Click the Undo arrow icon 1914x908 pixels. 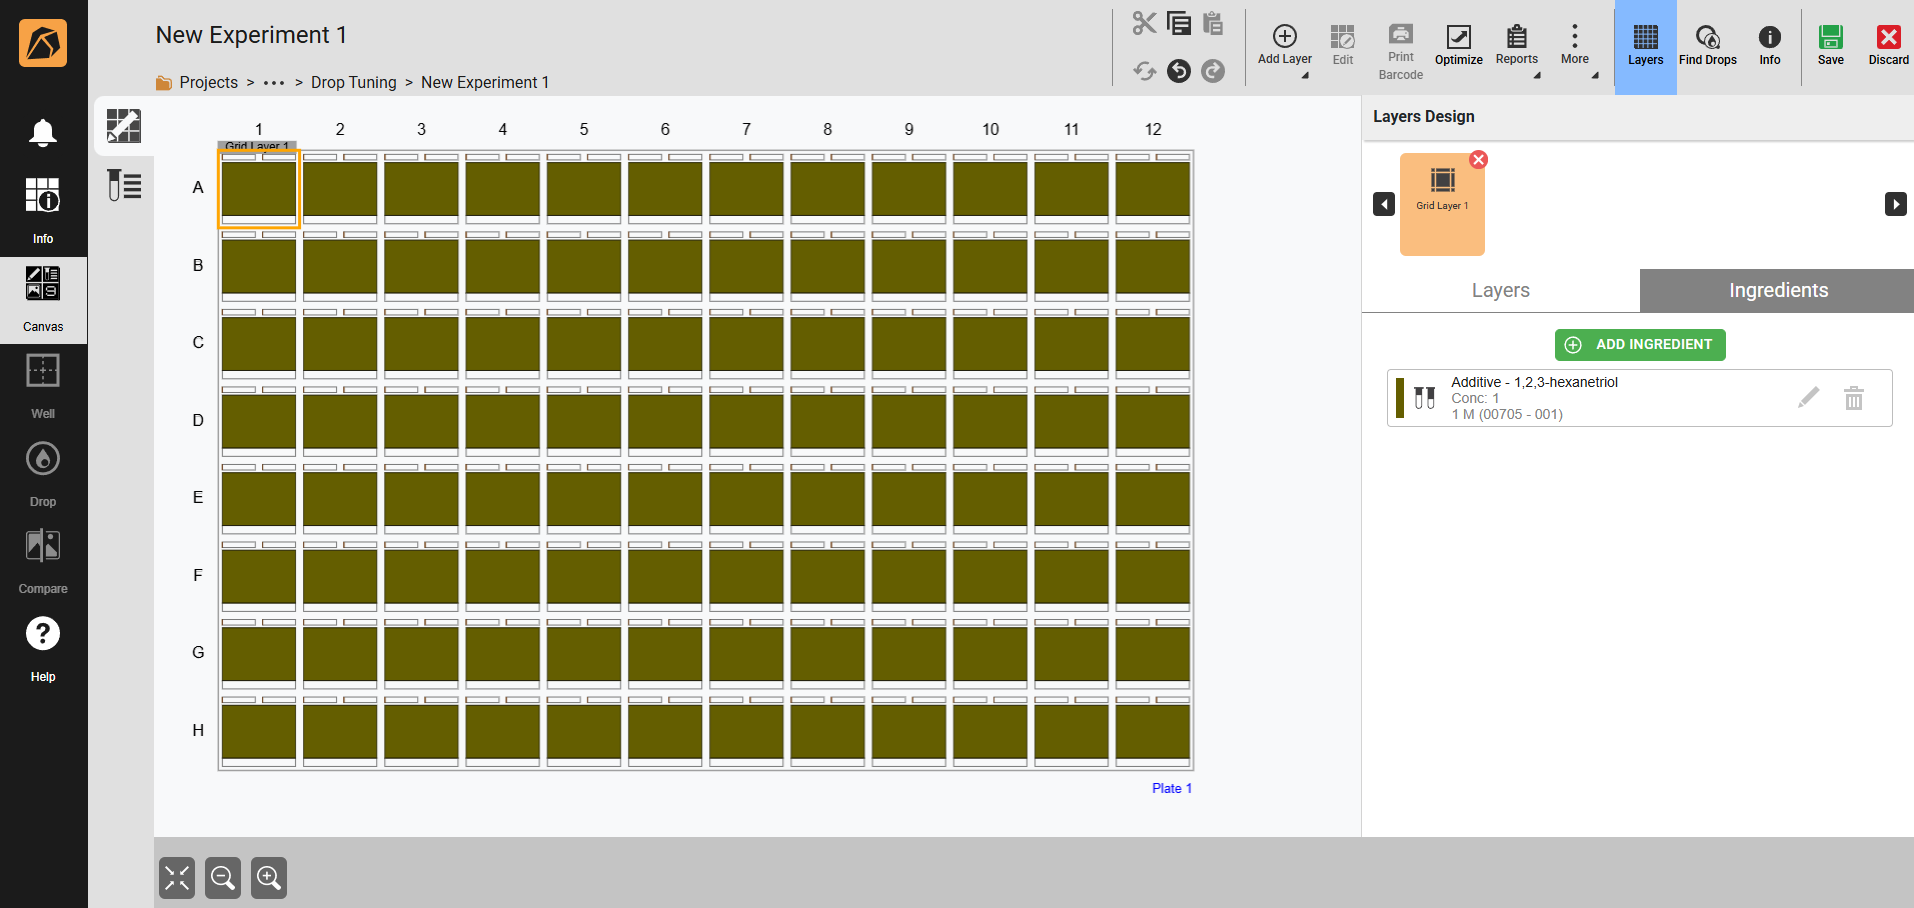(1179, 71)
